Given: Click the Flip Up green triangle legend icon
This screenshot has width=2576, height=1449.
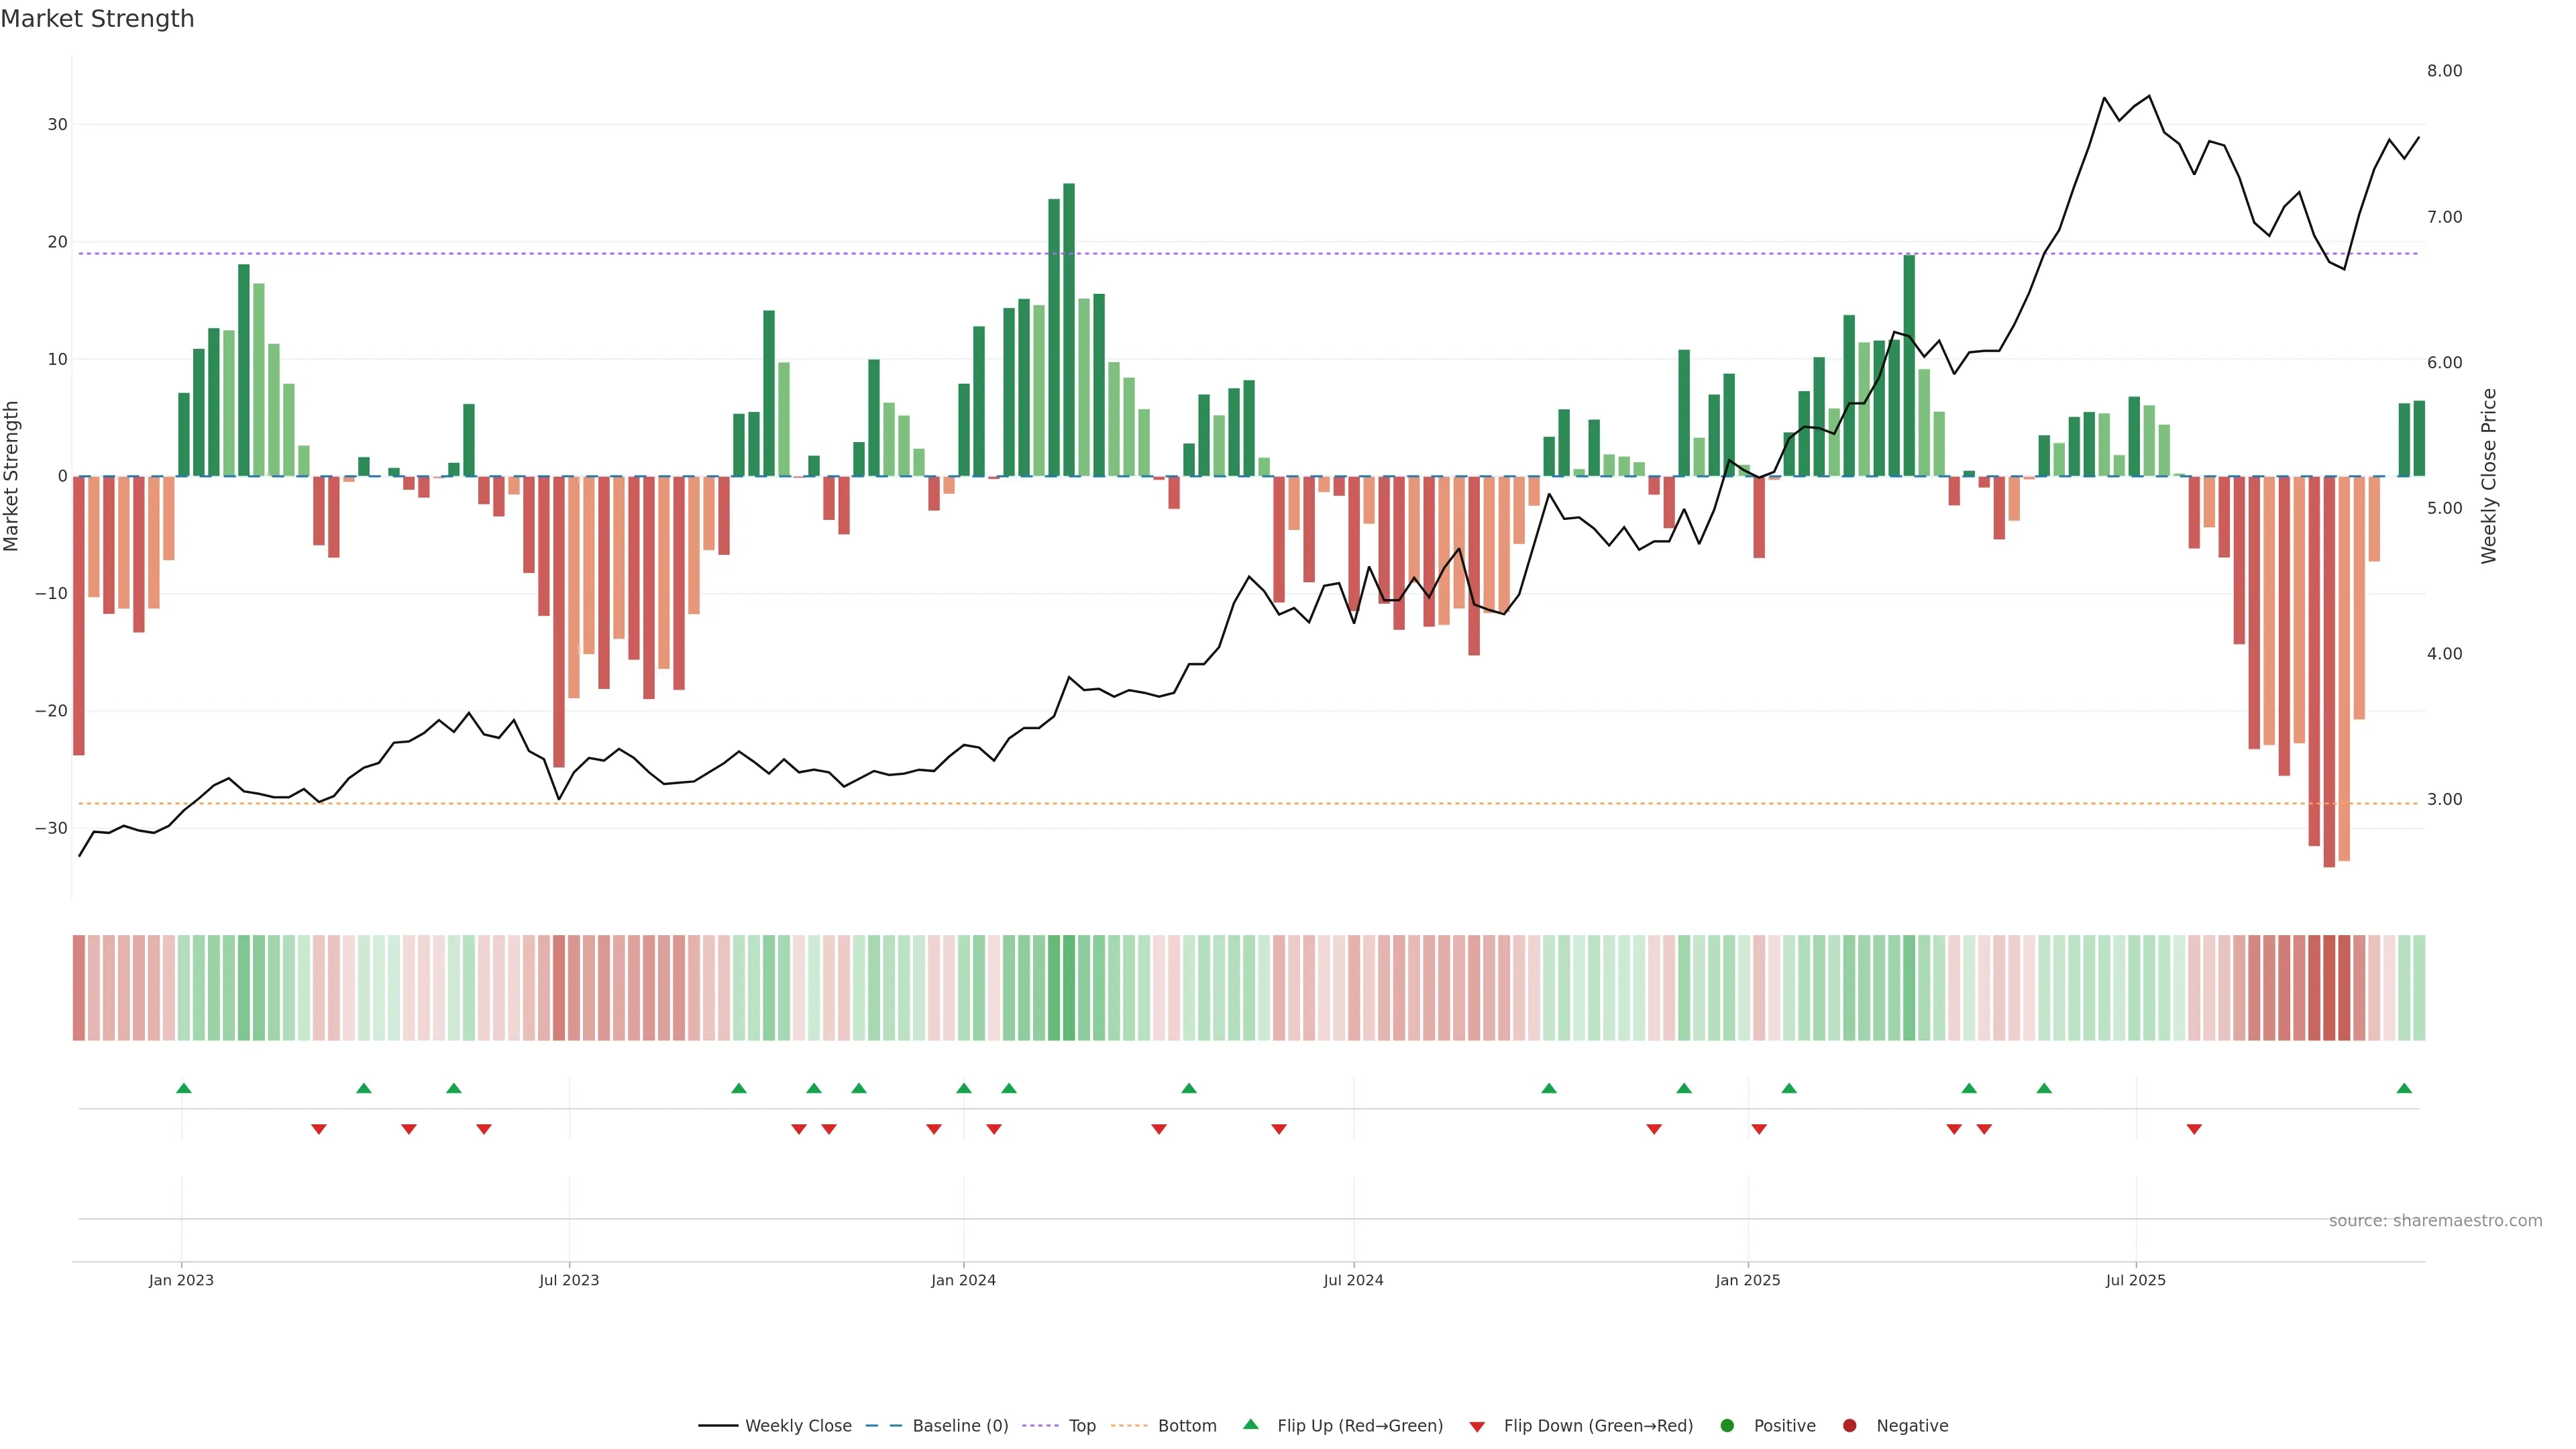Looking at the screenshot, I should (1250, 1424).
